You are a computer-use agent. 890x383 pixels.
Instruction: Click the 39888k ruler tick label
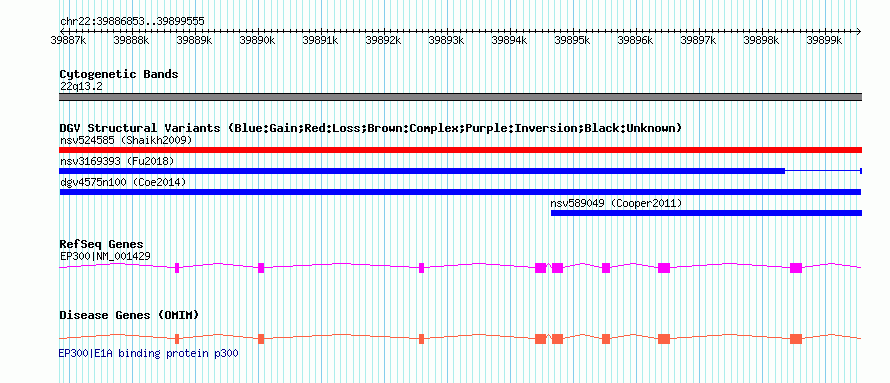click(131, 40)
